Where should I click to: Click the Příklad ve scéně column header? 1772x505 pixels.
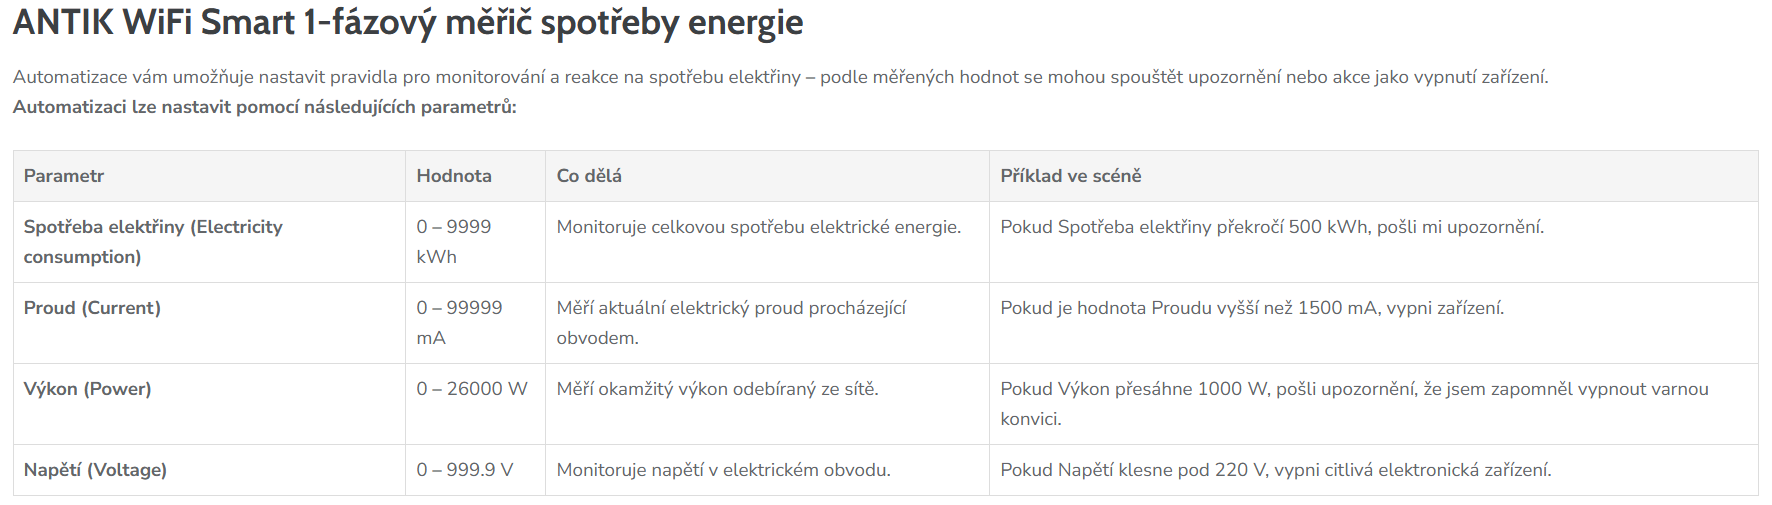tap(1071, 176)
